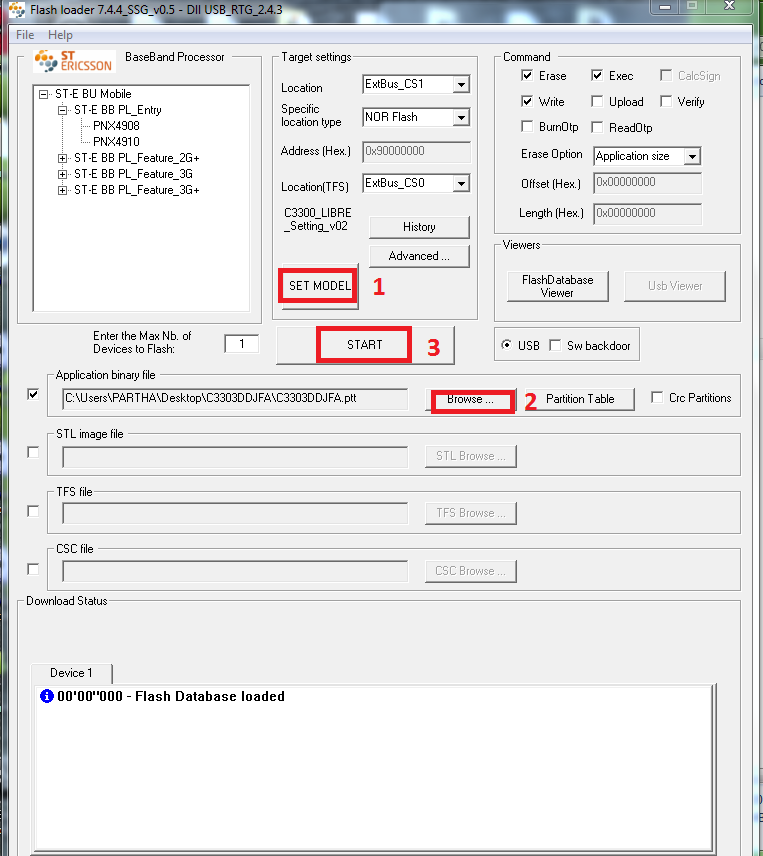Click the Offset (Hex.) field
This screenshot has height=856, width=763.
click(x=647, y=183)
